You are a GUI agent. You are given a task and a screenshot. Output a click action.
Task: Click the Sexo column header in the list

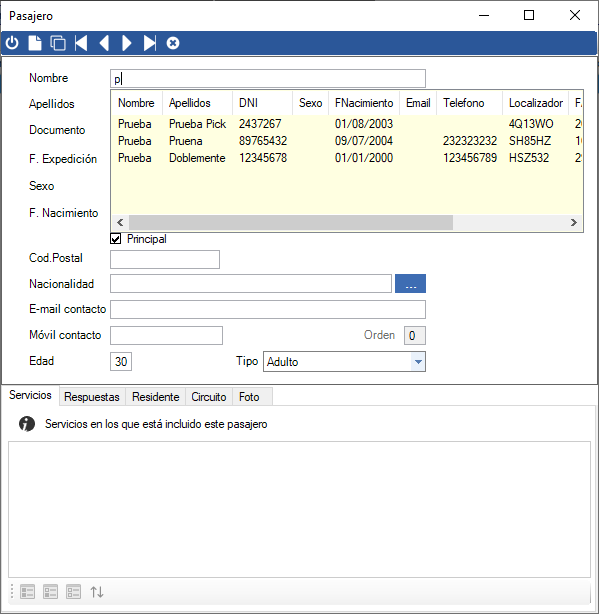tap(310, 103)
